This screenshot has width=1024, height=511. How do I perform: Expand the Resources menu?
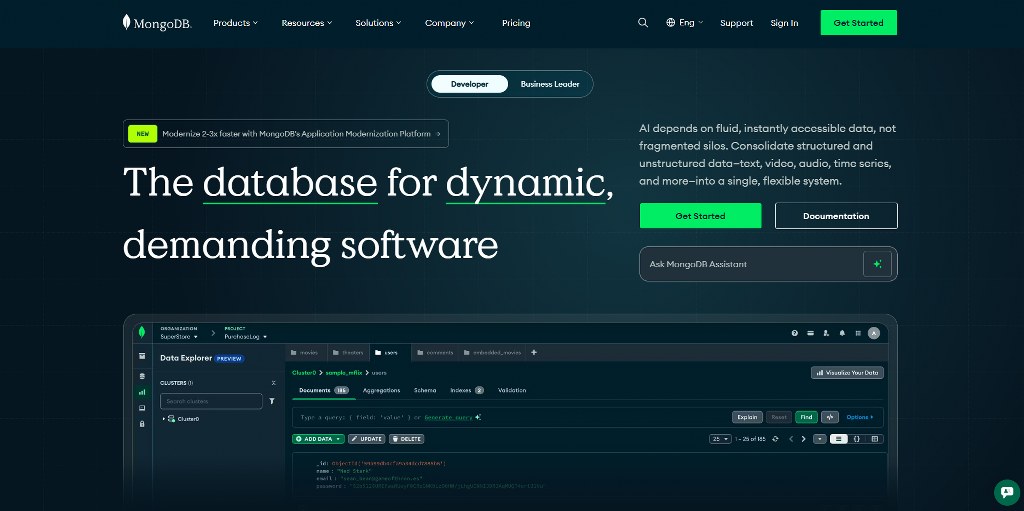pyautogui.click(x=306, y=23)
